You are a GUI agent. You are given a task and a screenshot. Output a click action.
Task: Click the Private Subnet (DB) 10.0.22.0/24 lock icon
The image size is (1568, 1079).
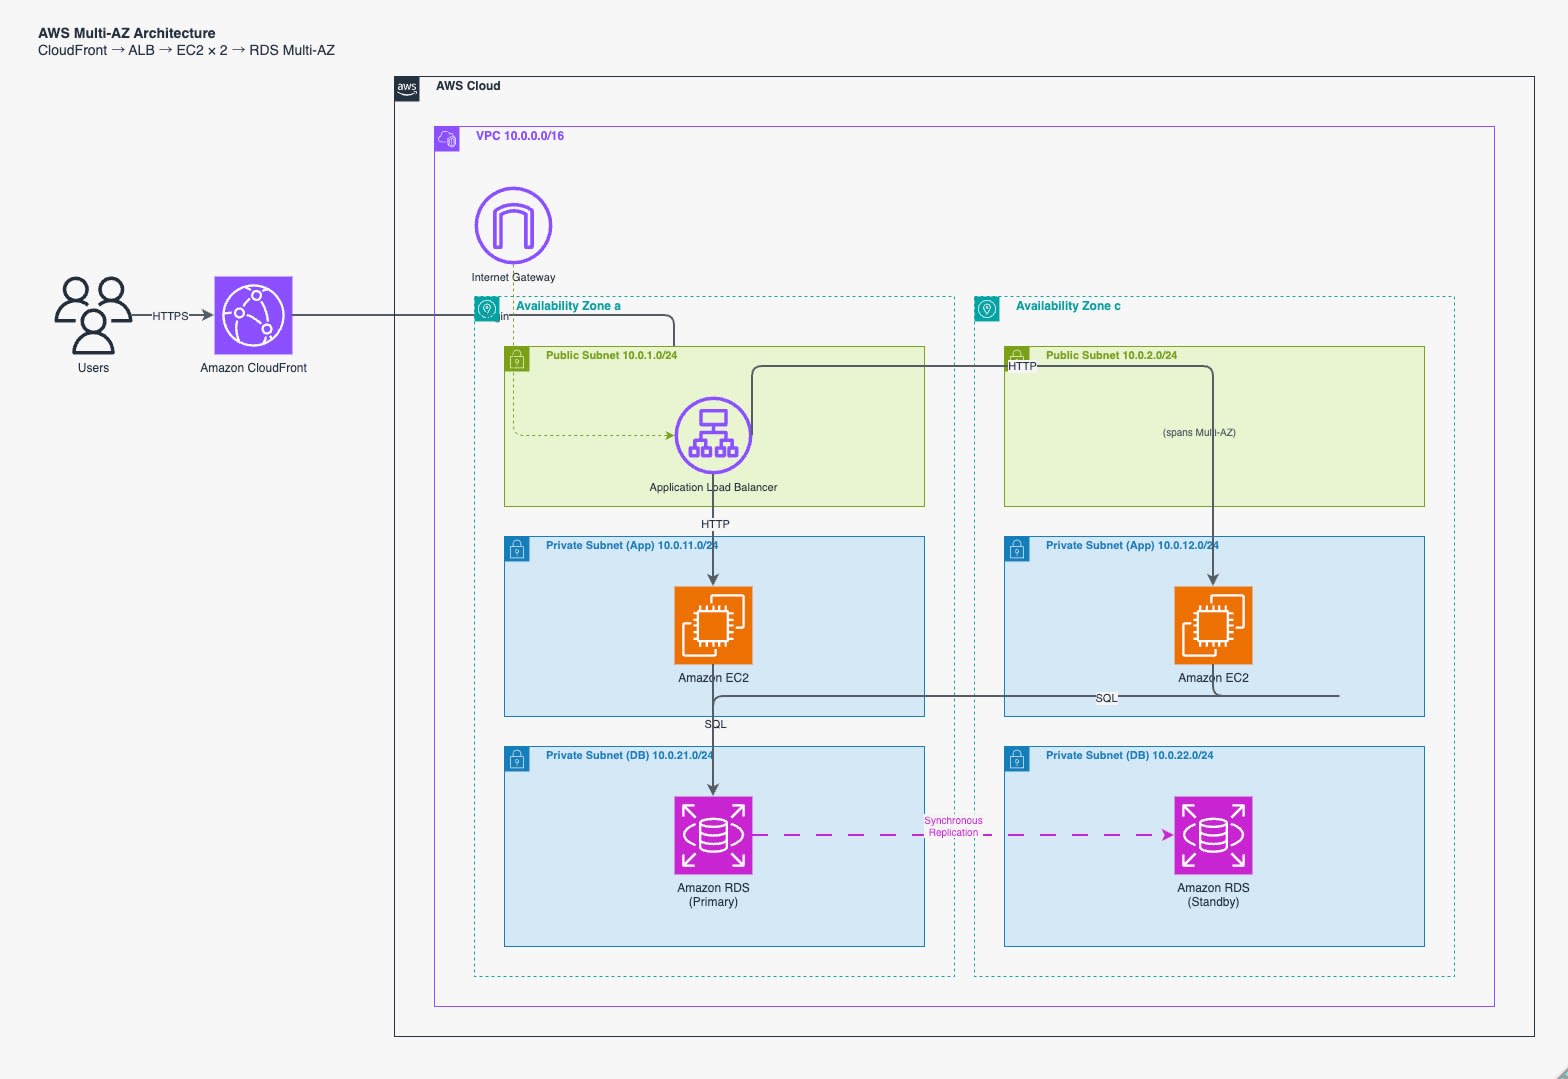tap(1017, 759)
